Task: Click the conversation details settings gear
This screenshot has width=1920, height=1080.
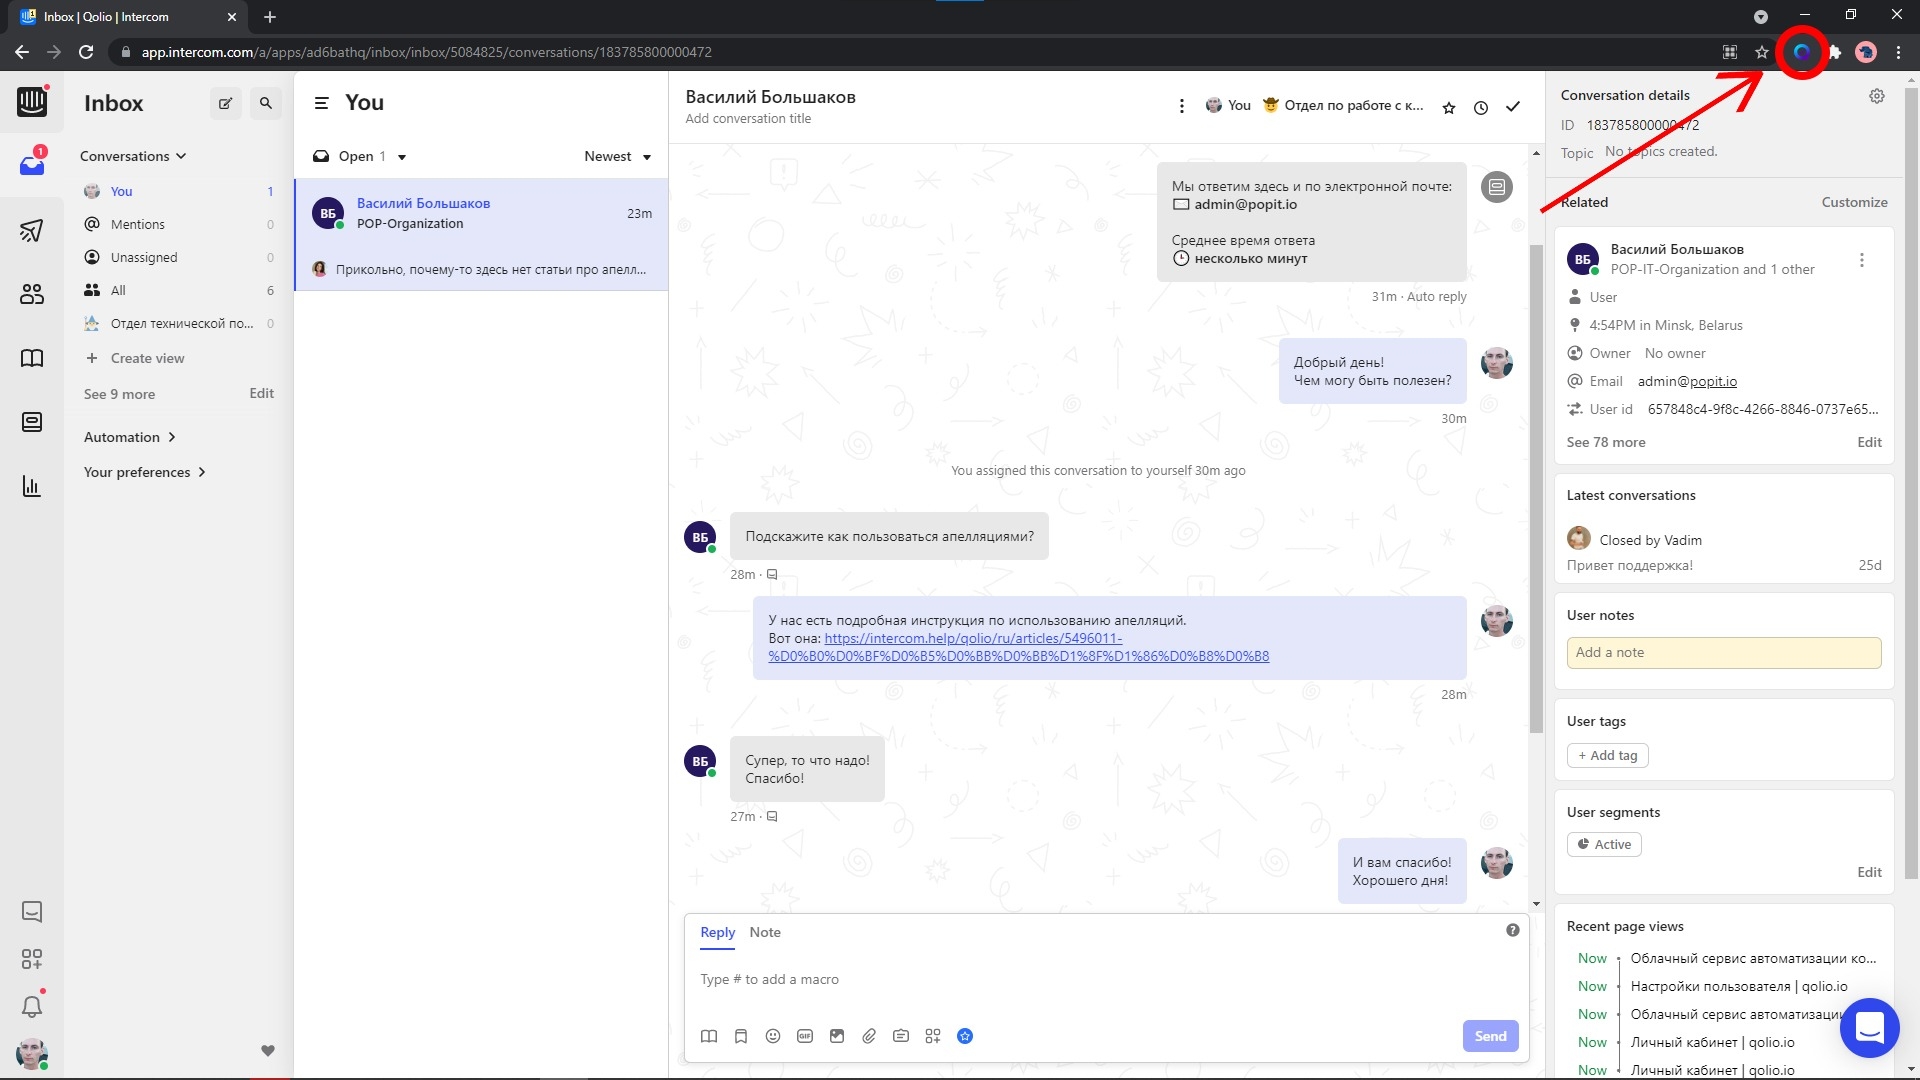Action: [x=1877, y=96]
